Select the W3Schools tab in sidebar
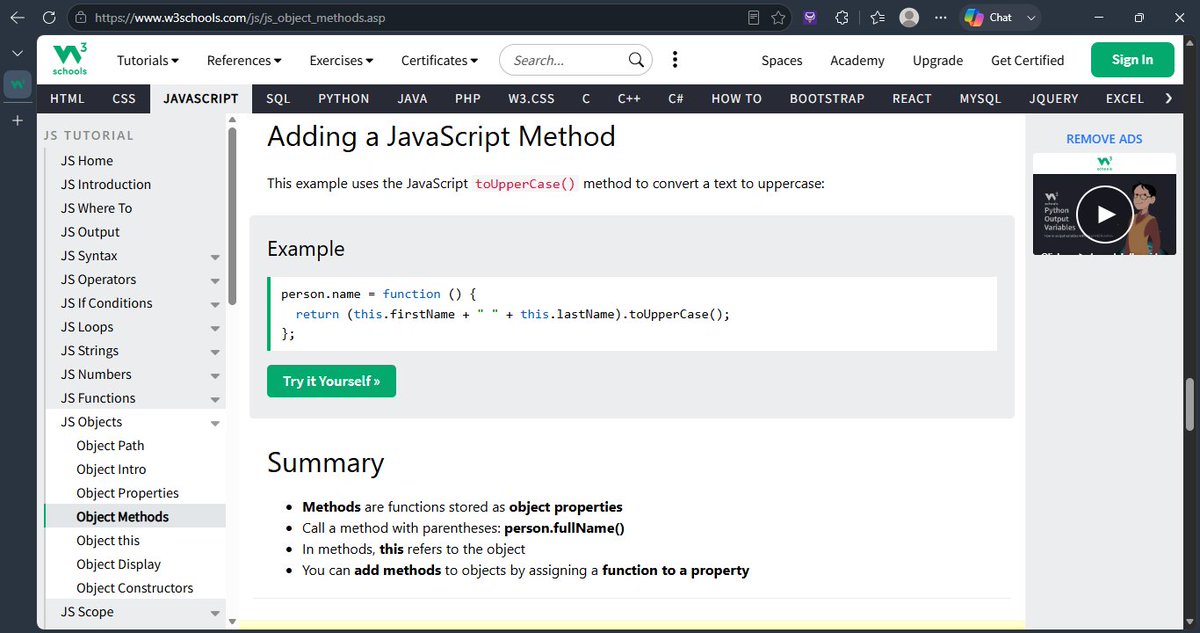The image size is (1200, 633). [17, 85]
